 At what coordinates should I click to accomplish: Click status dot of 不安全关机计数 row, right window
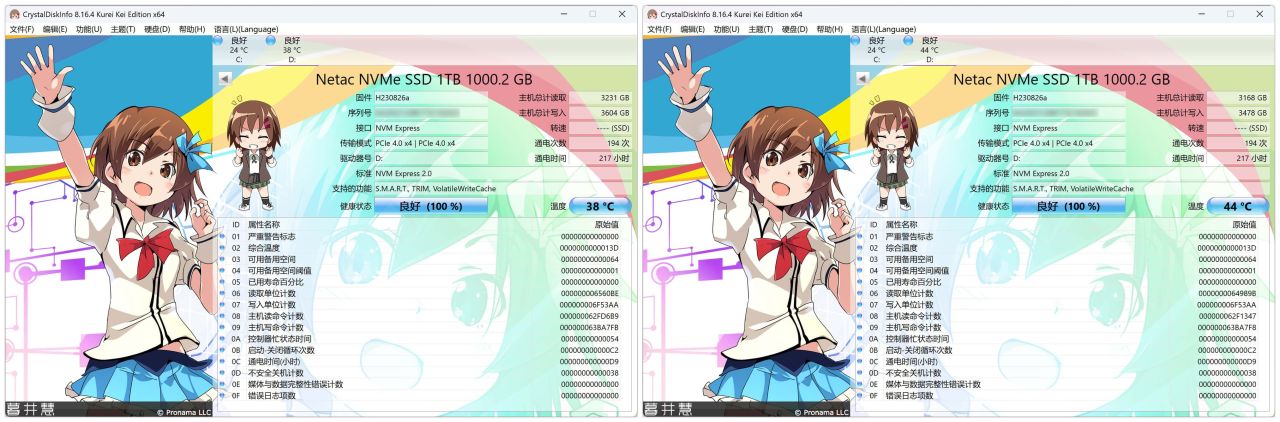click(x=860, y=373)
